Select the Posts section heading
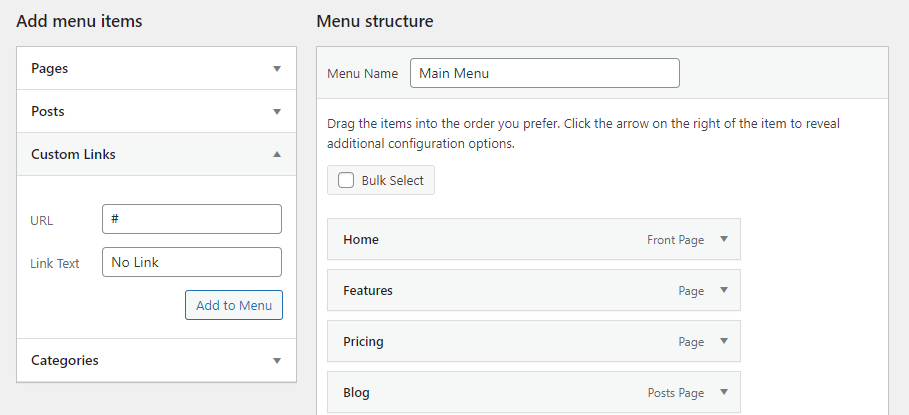The width and height of the screenshot is (909, 415). pyautogui.click(x=48, y=111)
